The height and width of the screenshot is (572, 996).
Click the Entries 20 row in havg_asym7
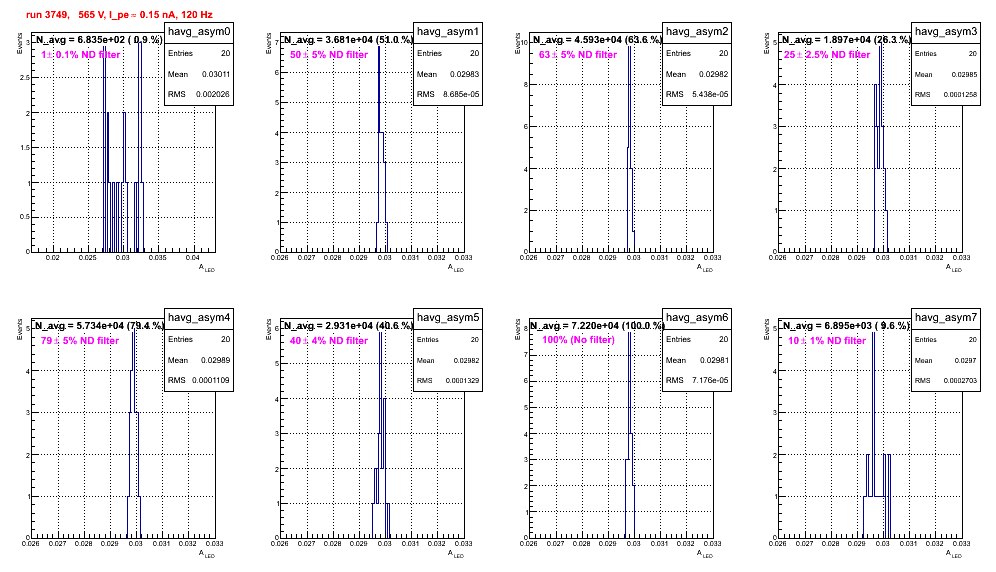946,340
